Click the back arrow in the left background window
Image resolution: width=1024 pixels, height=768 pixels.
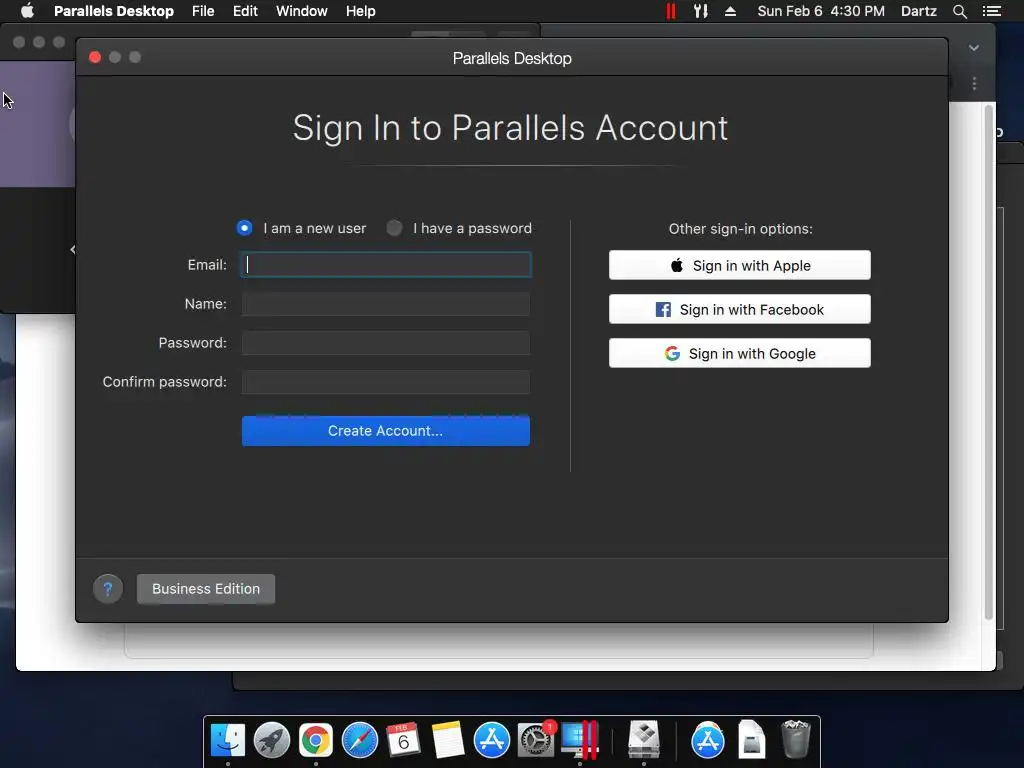pos(72,249)
